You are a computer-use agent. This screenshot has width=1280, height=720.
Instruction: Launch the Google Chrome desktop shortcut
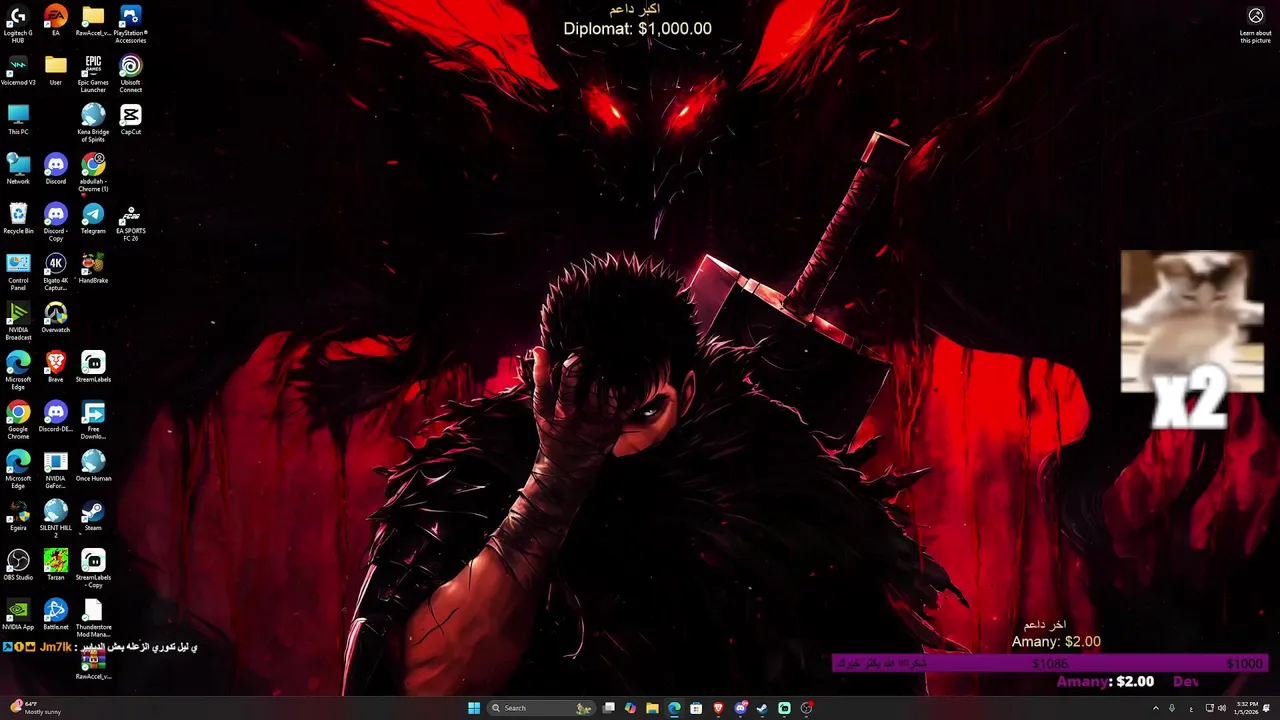point(18,419)
